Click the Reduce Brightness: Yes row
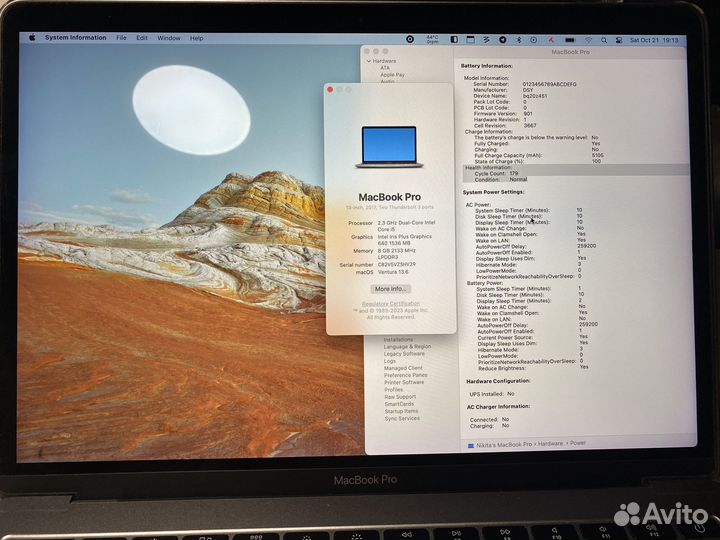Screen dimensions: 720x540 533,368
